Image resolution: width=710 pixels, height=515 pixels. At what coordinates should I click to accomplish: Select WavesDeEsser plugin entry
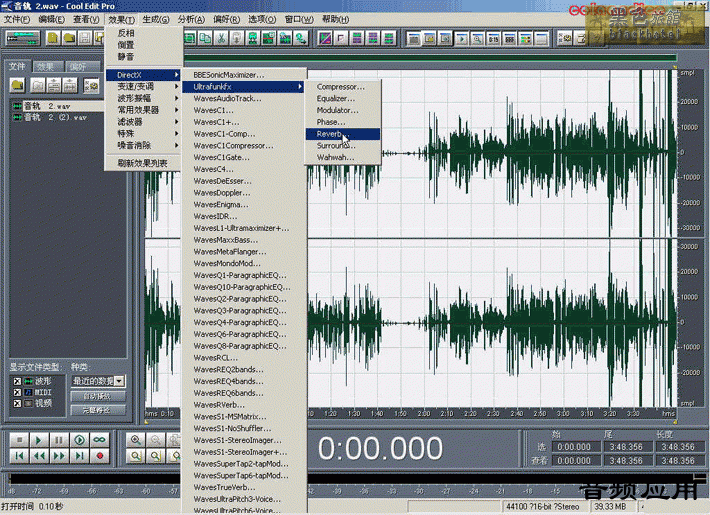(x=244, y=181)
